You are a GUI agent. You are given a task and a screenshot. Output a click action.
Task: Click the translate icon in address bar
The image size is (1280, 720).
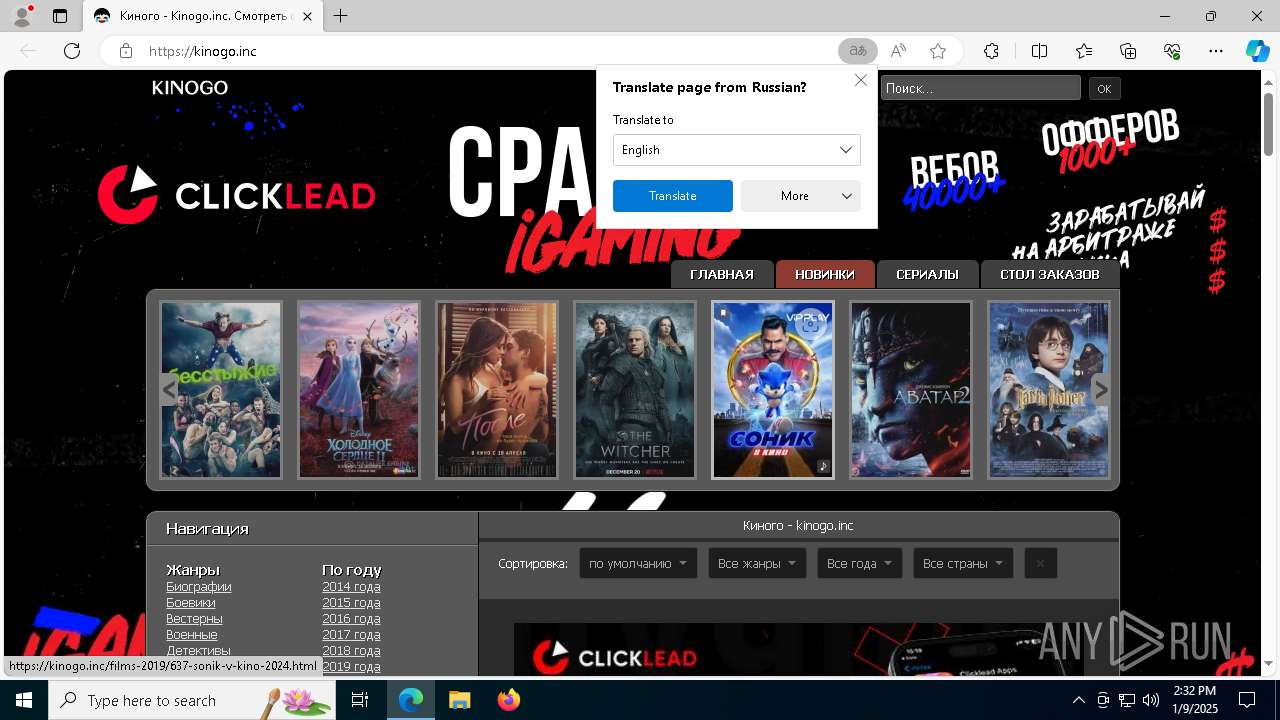tap(857, 51)
